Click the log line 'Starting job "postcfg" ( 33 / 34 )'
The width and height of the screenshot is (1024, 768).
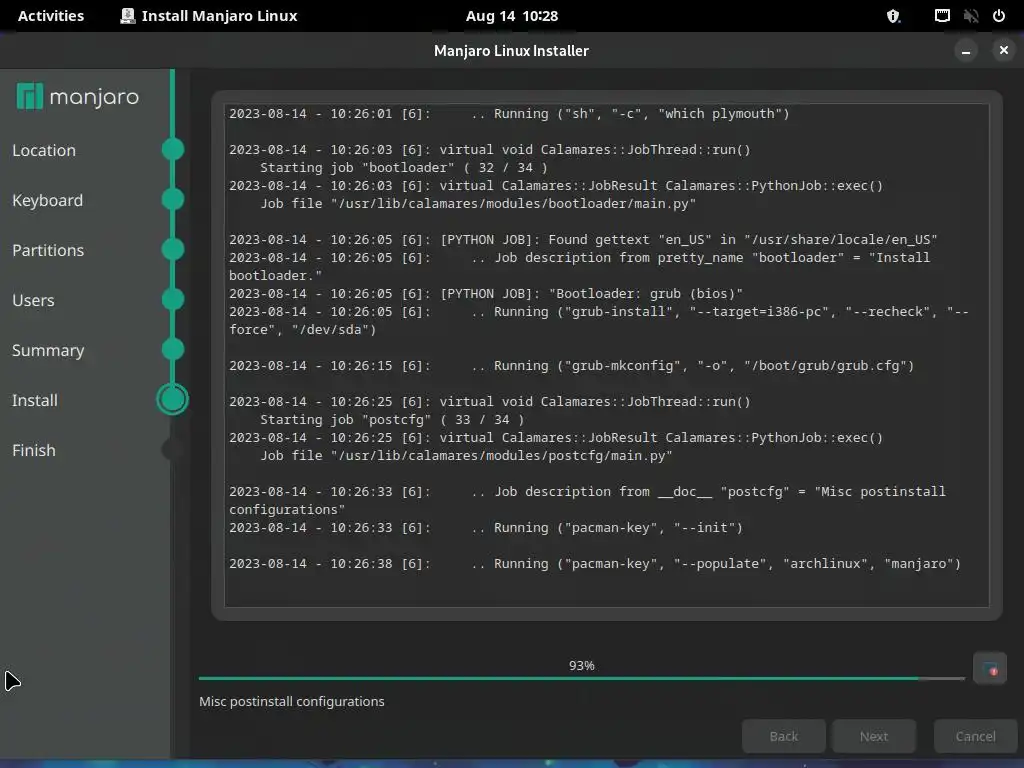pyautogui.click(x=392, y=420)
